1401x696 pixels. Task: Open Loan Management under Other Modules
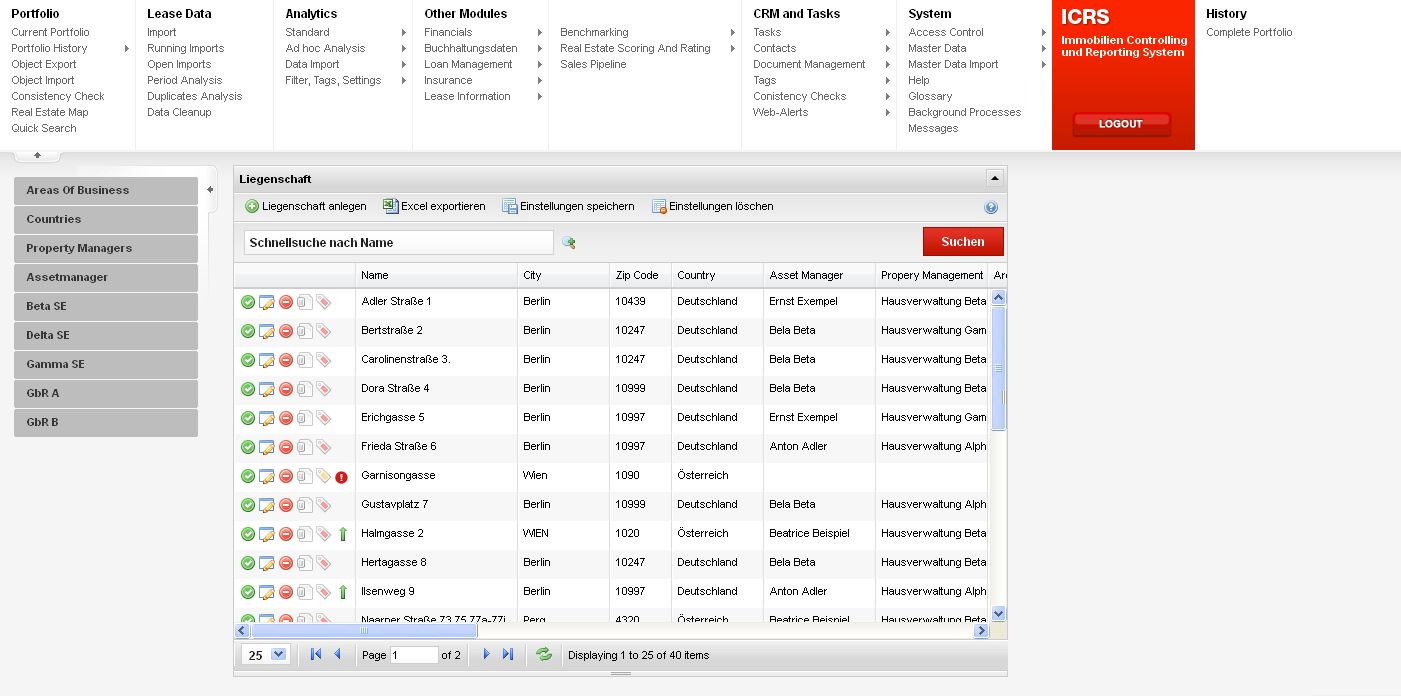point(468,64)
